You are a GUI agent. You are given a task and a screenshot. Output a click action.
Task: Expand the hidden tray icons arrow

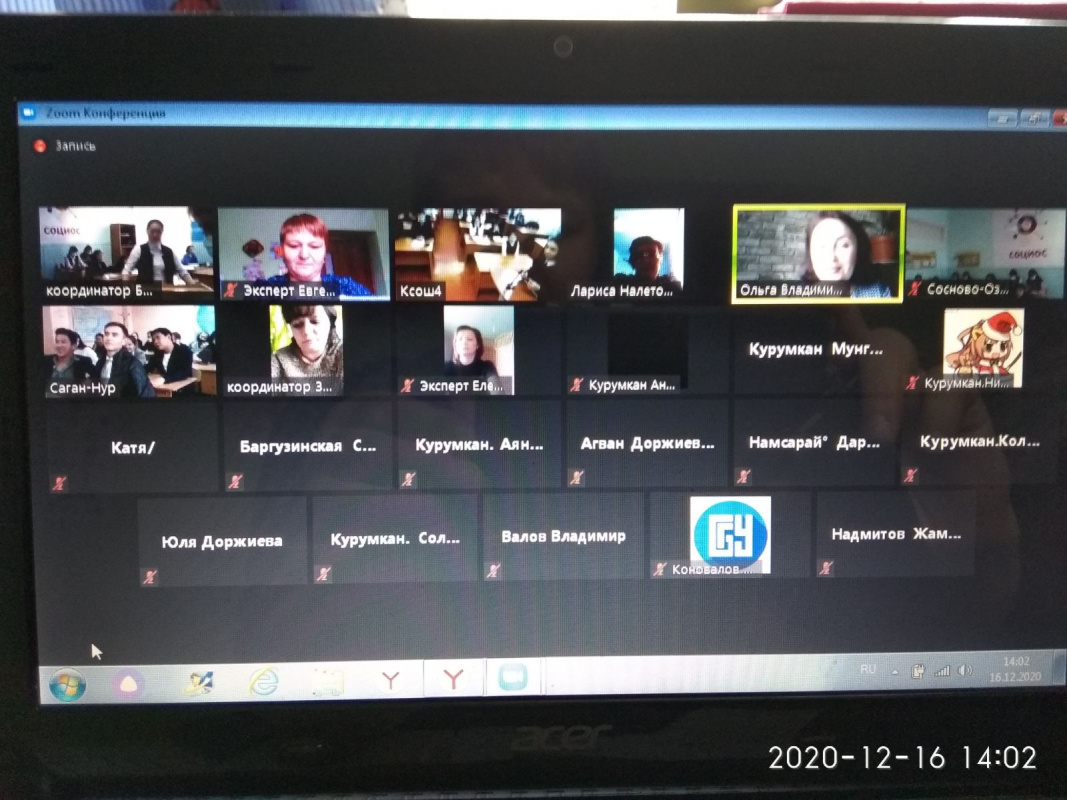pyautogui.click(x=895, y=671)
